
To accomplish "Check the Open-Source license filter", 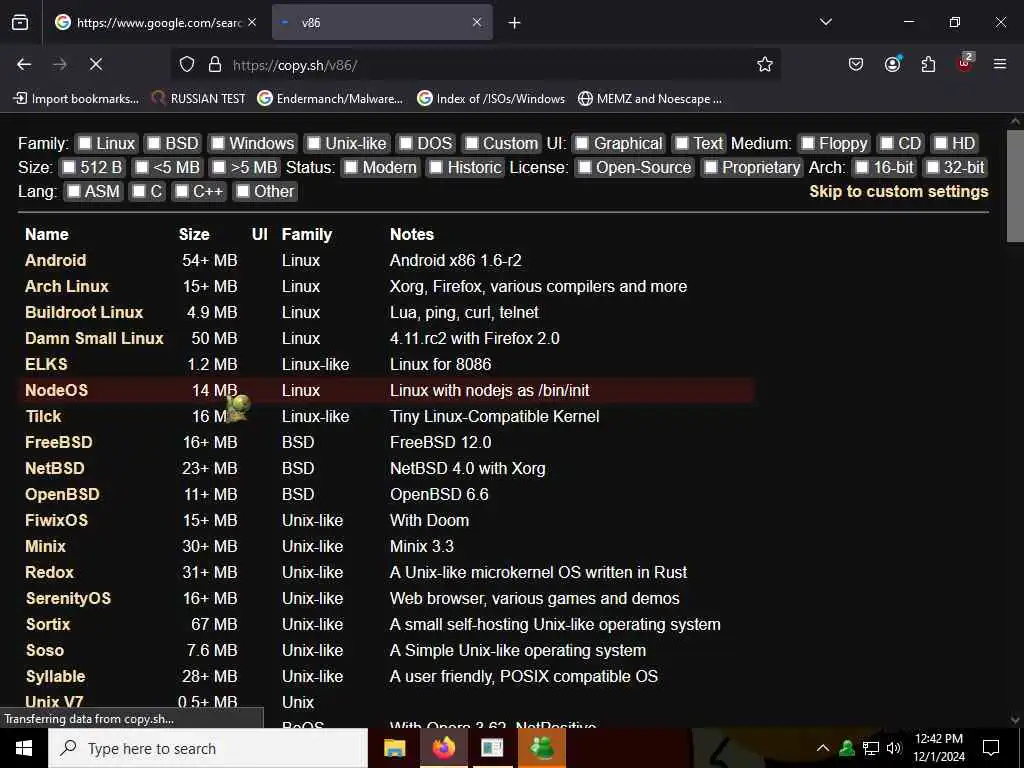I will (585, 167).
